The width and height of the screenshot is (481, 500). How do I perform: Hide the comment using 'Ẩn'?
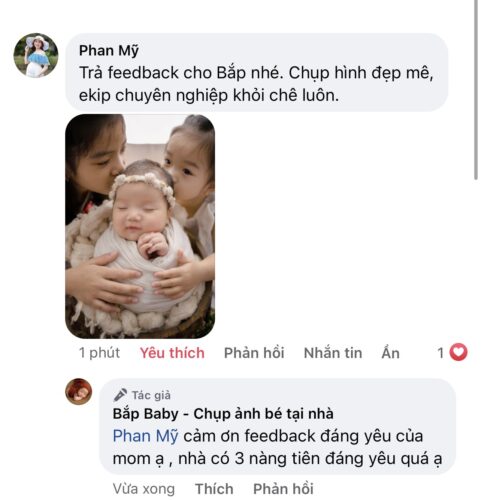pyautogui.click(x=390, y=353)
